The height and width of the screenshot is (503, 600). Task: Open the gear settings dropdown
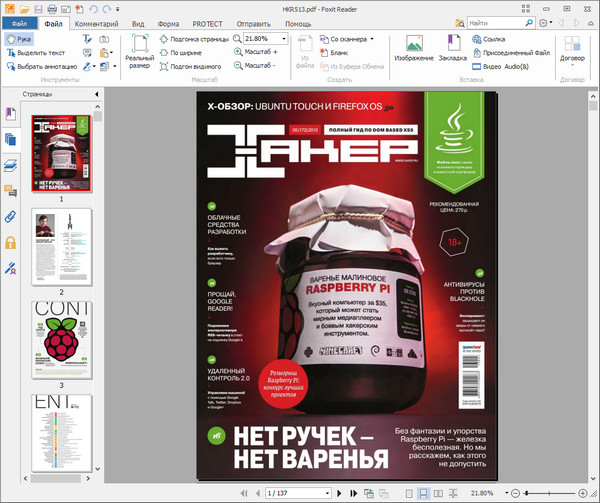(545, 23)
